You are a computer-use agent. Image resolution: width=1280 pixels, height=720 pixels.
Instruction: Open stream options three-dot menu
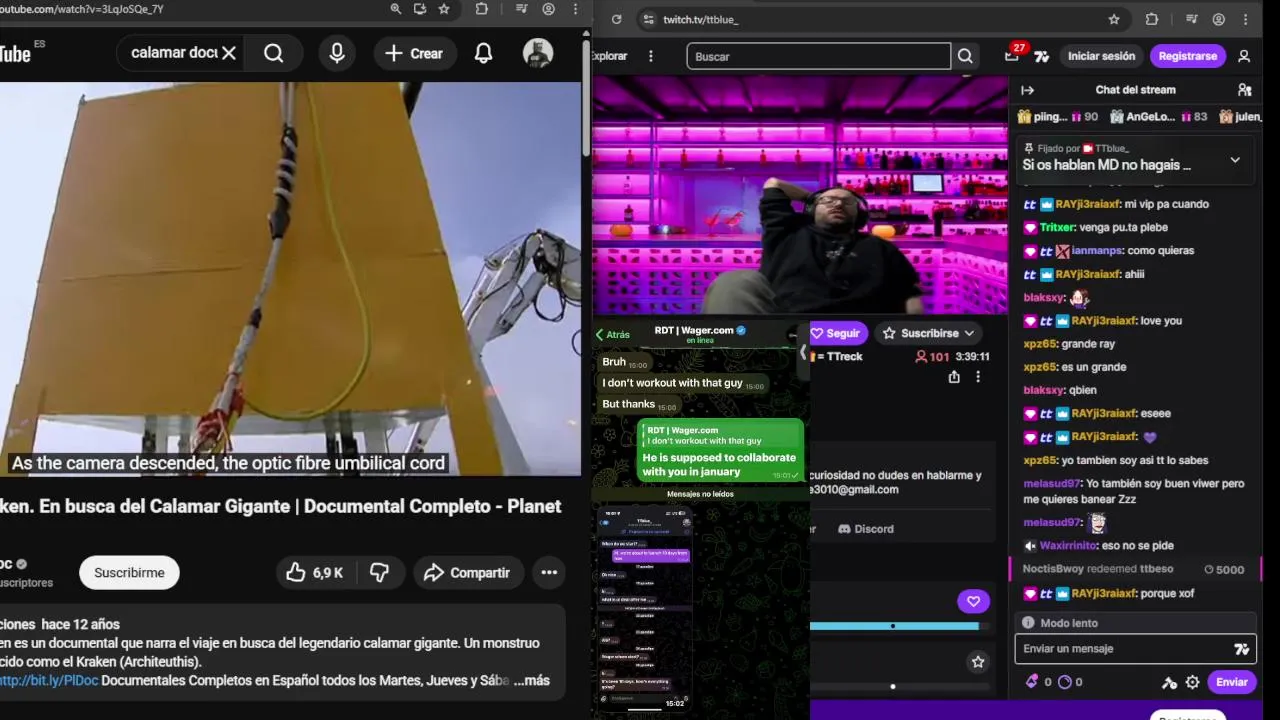click(978, 377)
